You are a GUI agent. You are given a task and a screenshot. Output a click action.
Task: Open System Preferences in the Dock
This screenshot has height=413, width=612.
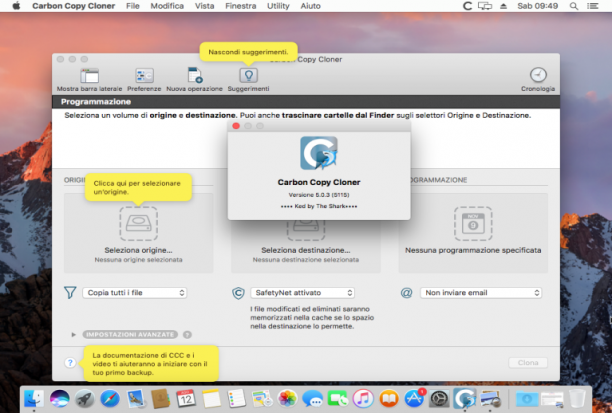pos(439,399)
